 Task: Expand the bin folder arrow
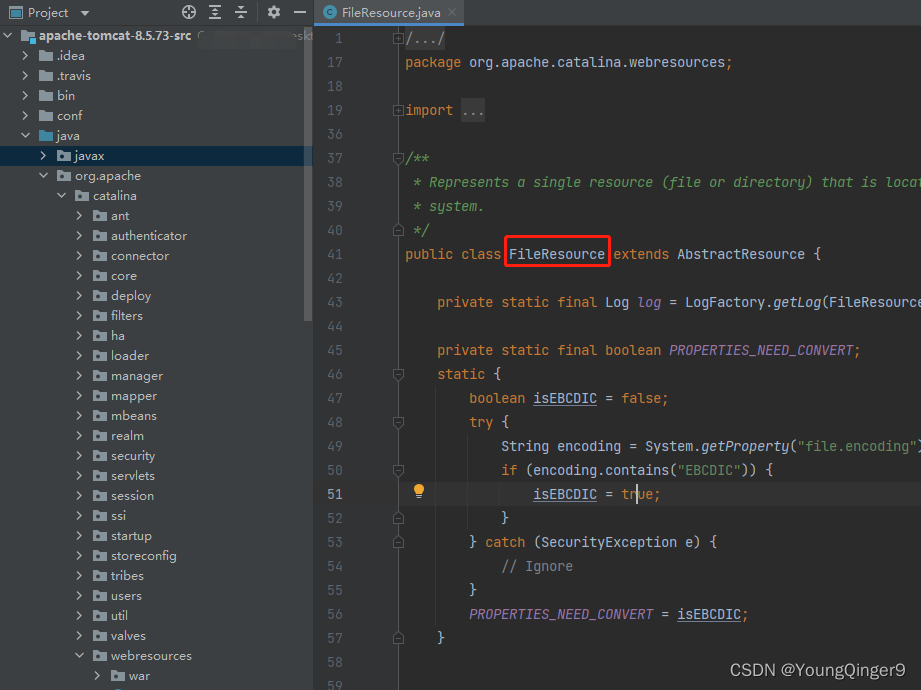[25, 96]
